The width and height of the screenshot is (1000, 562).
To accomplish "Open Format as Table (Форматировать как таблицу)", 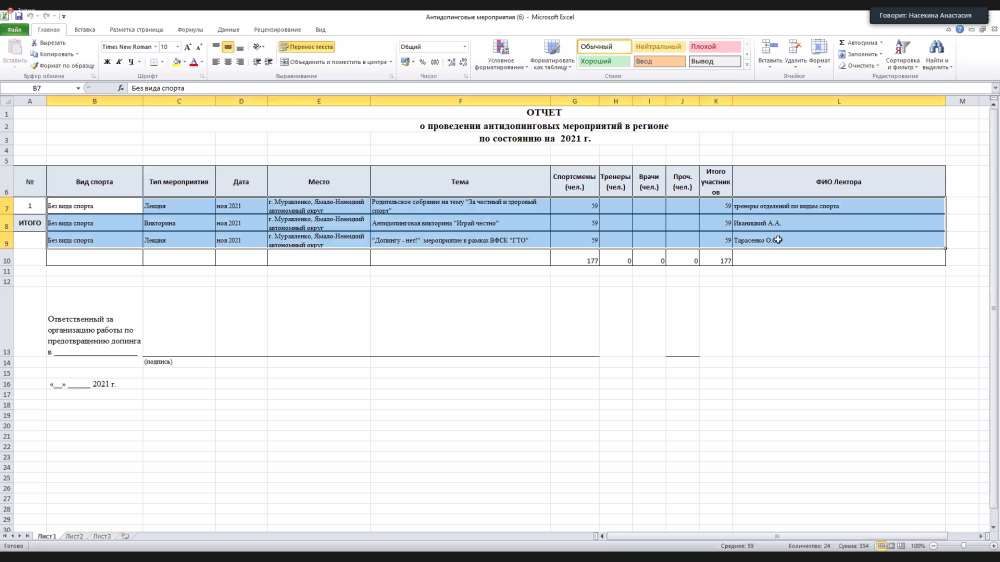I will tap(552, 54).
